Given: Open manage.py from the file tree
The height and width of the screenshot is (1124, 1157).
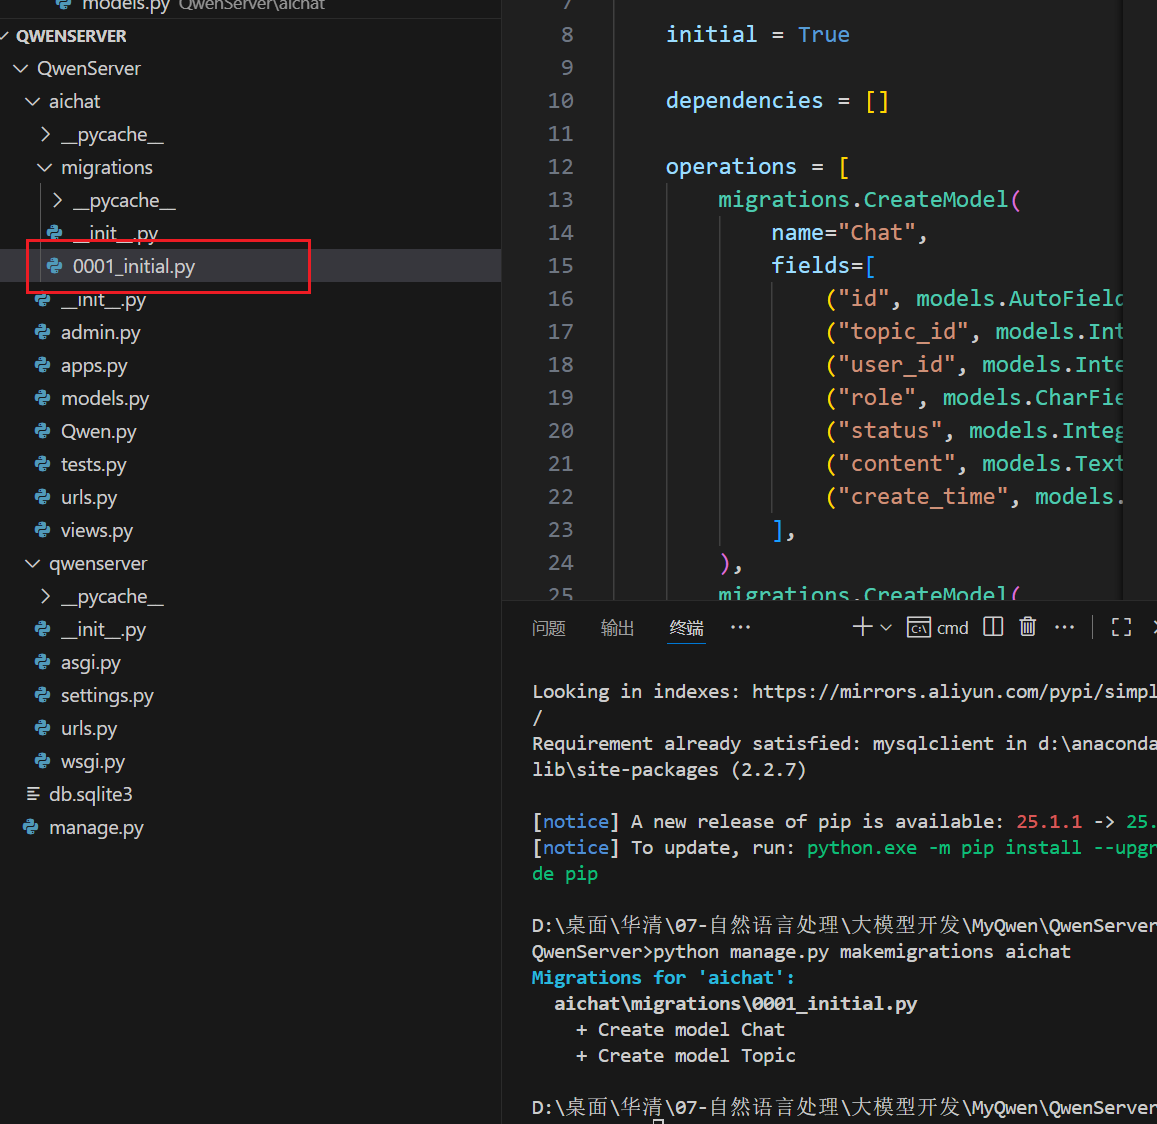Looking at the screenshot, I should tap(96, 827).
